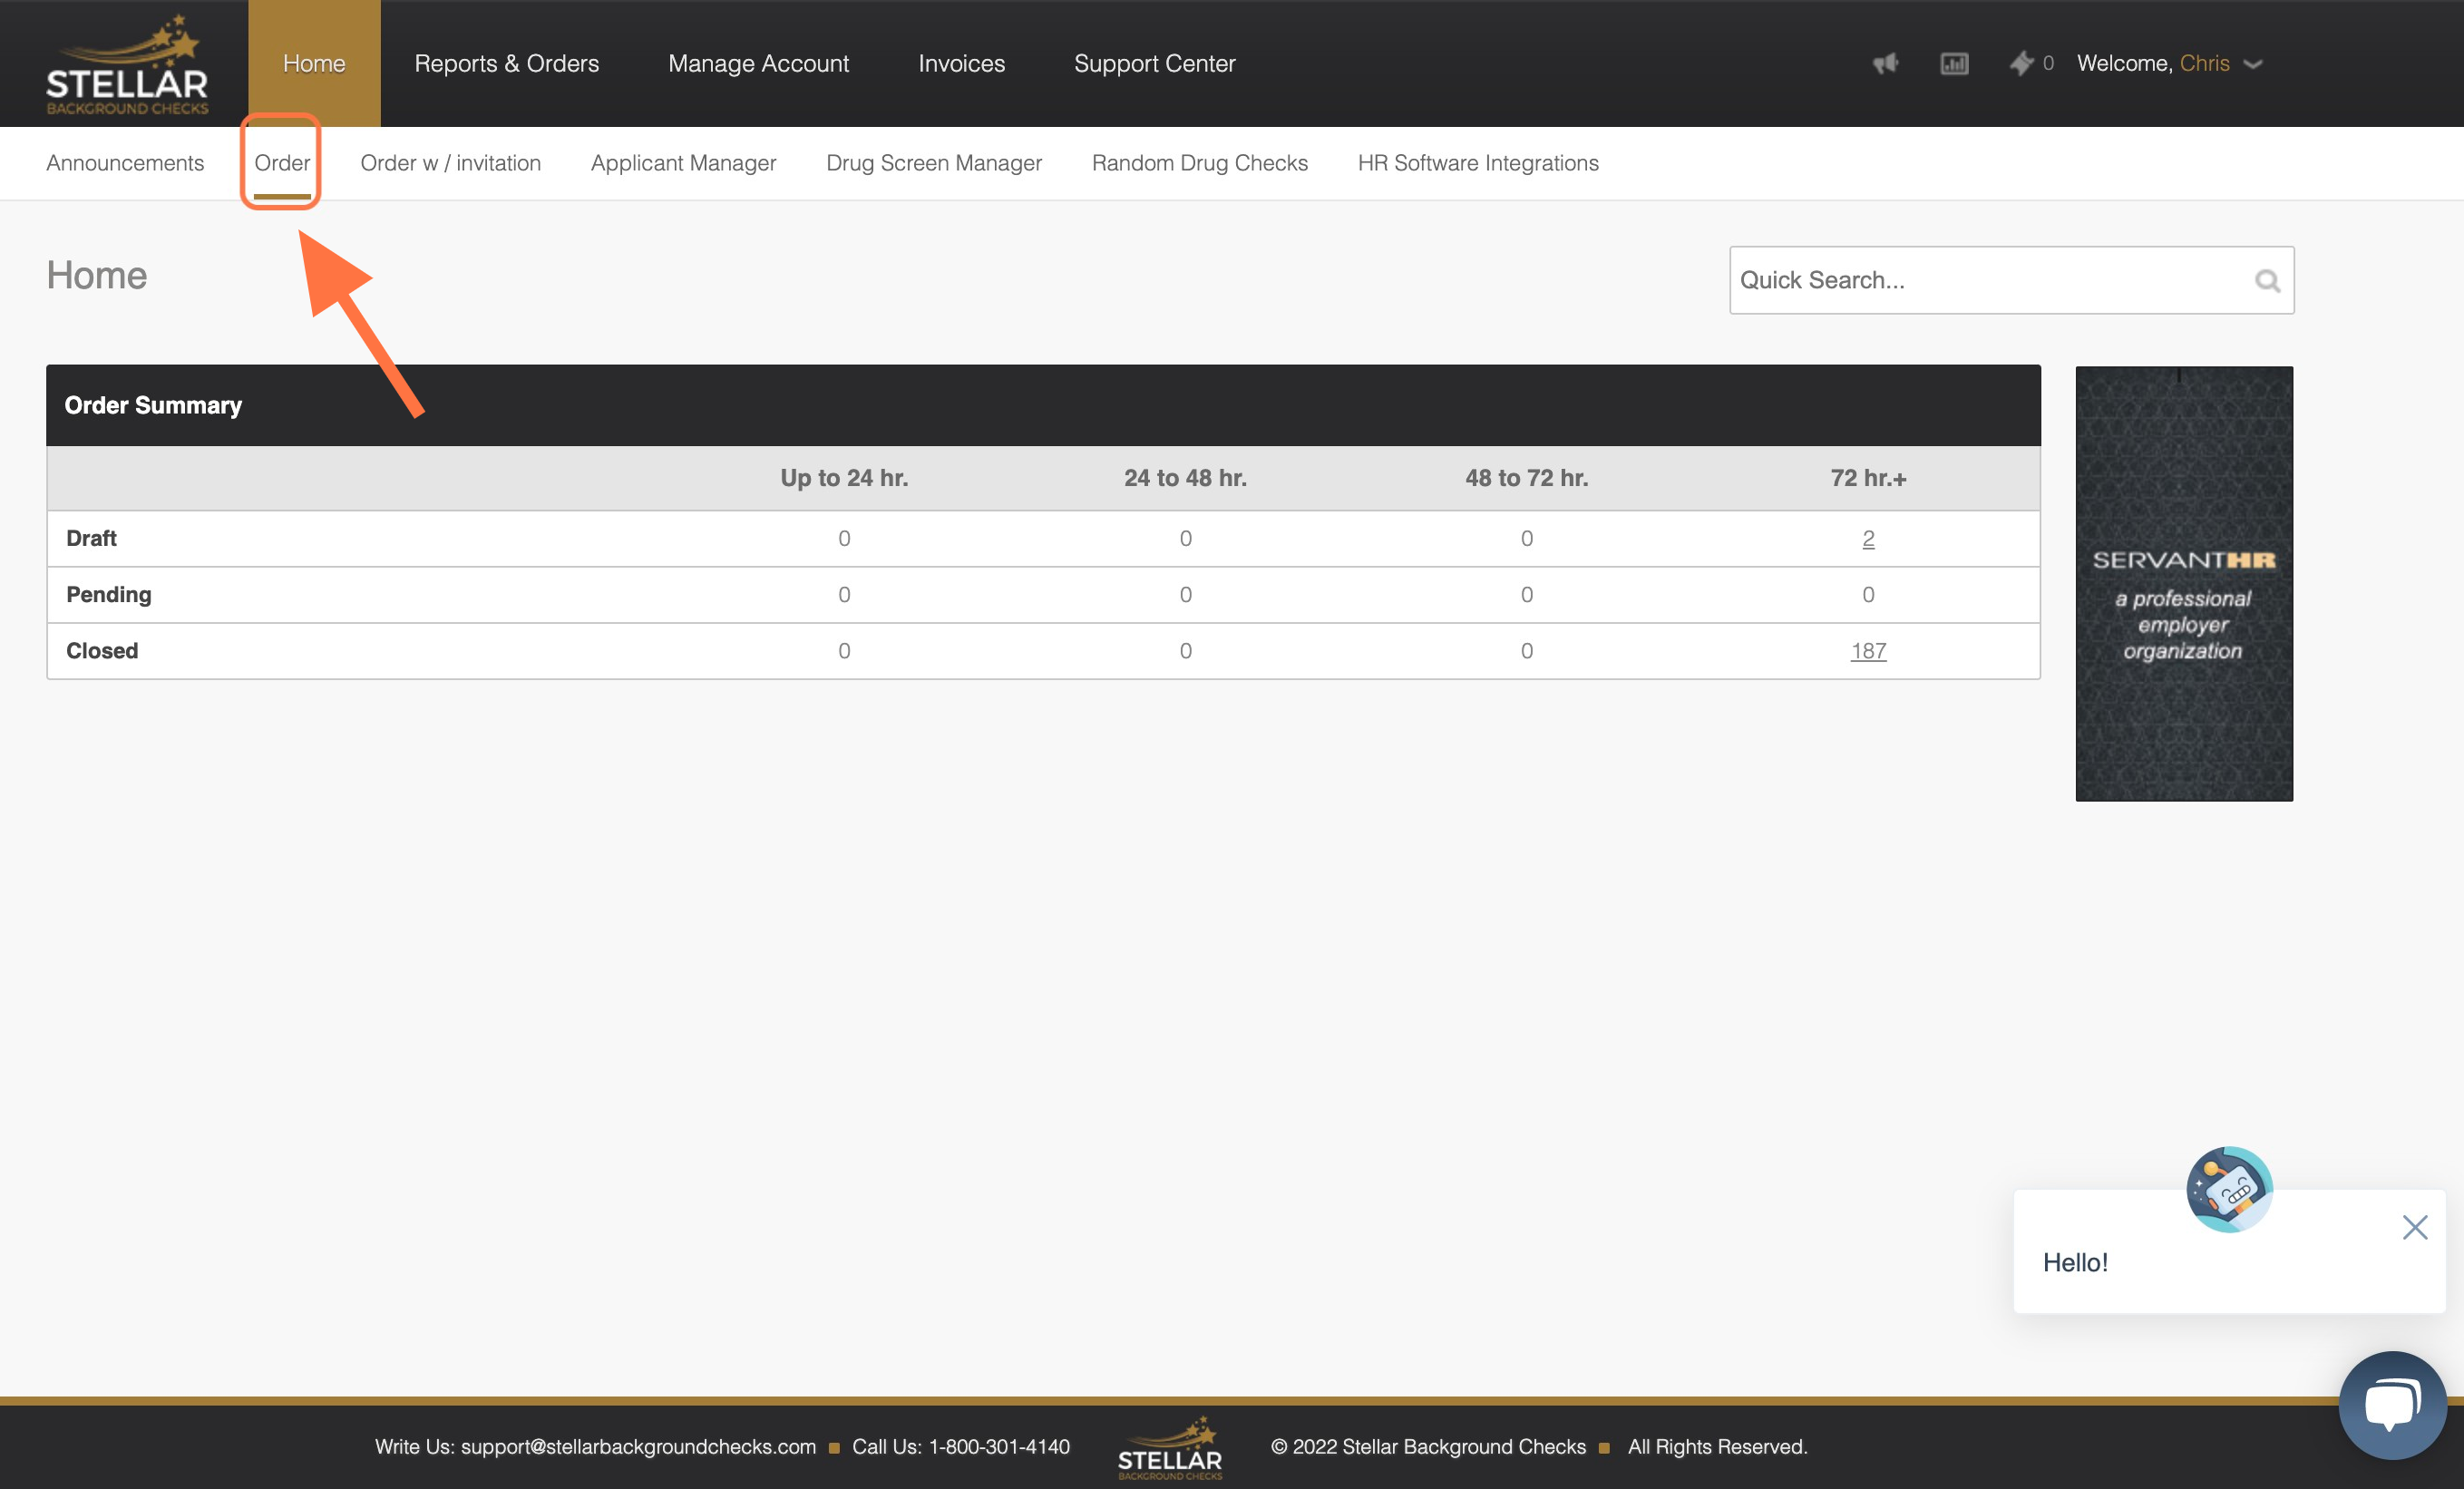Click the Closed row label

coord(102,651)
